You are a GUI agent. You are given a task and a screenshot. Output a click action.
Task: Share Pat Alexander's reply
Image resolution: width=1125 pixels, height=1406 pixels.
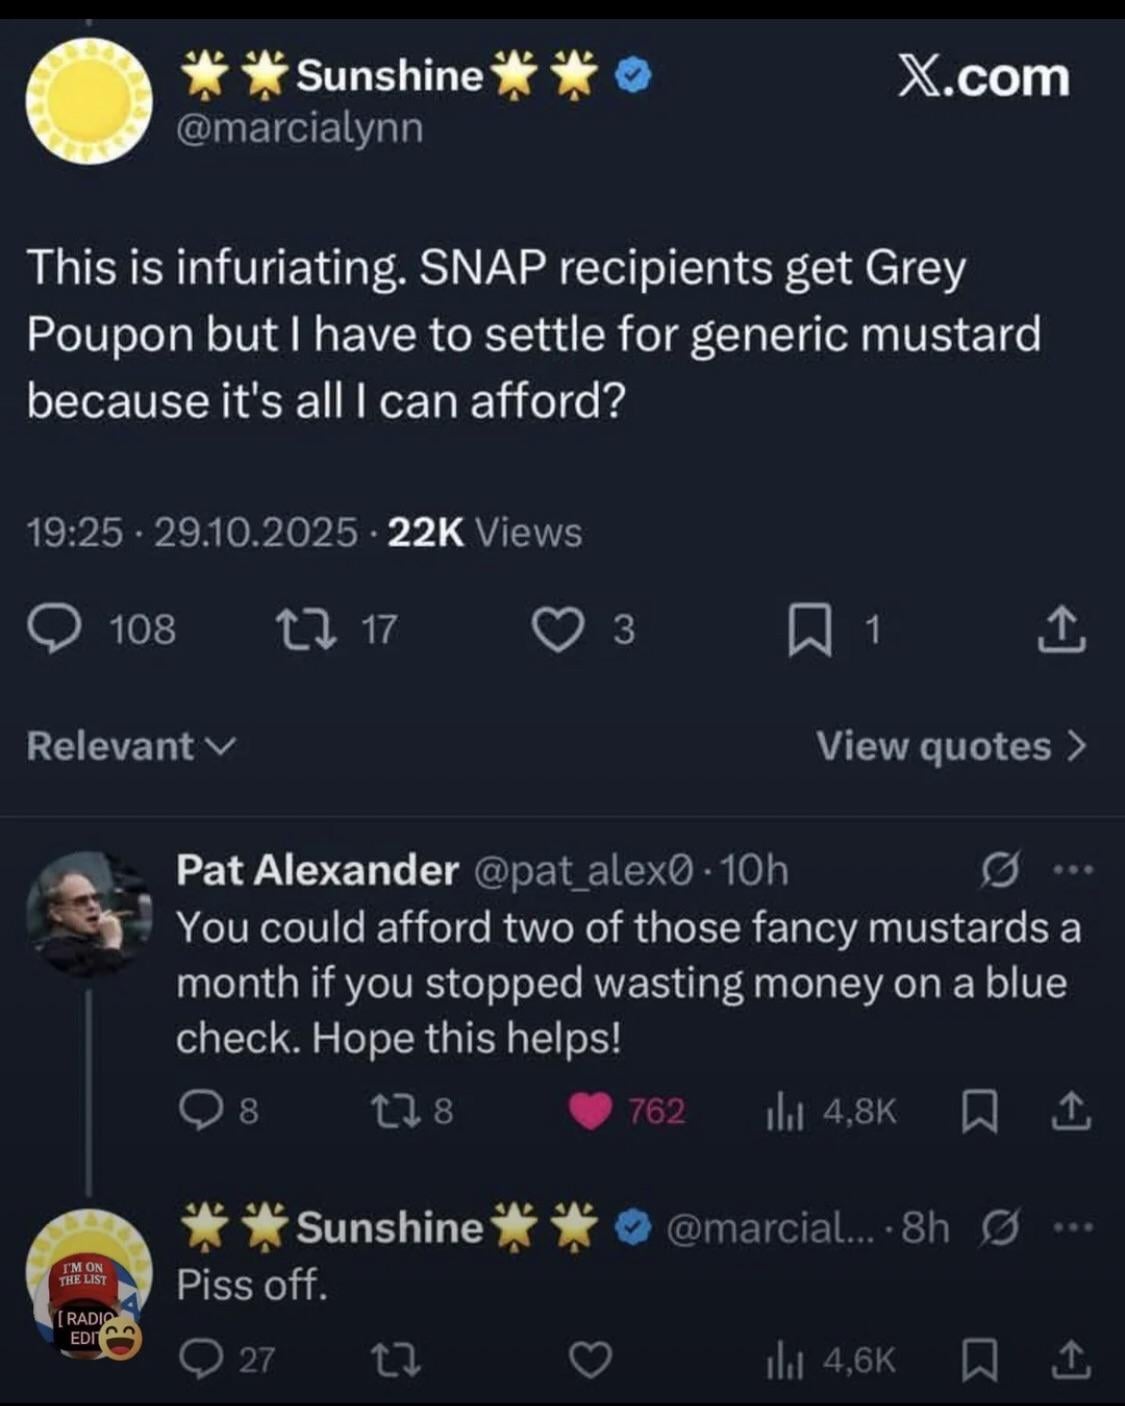(x=1071, y=1110)
